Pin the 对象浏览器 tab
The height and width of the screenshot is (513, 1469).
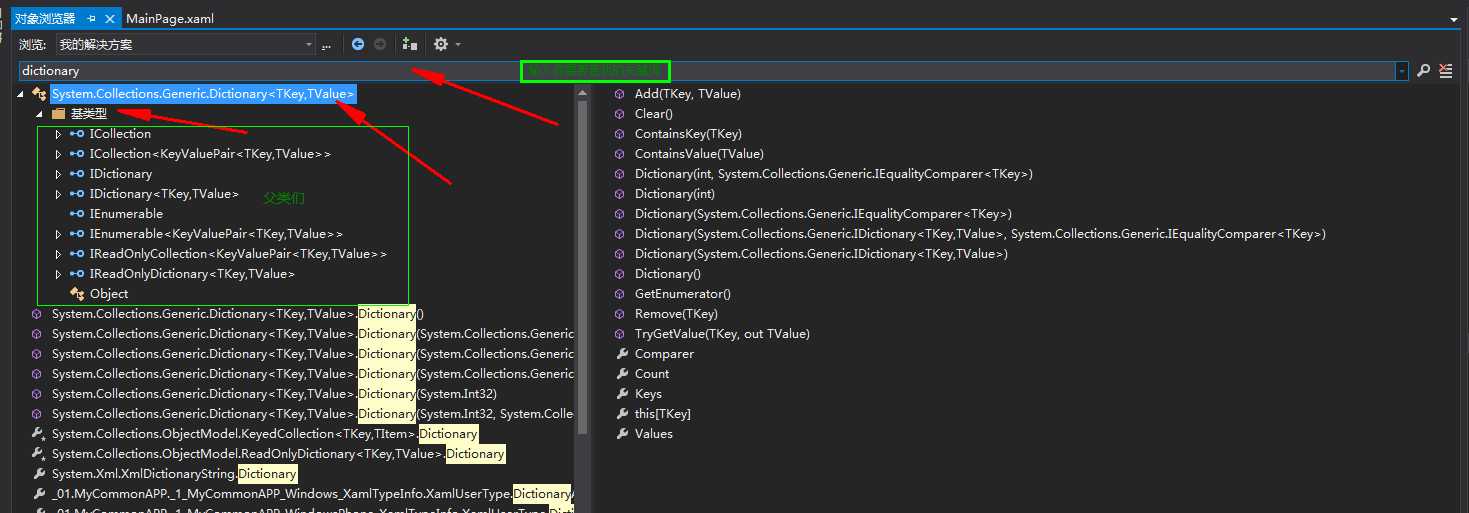(91, 18)
